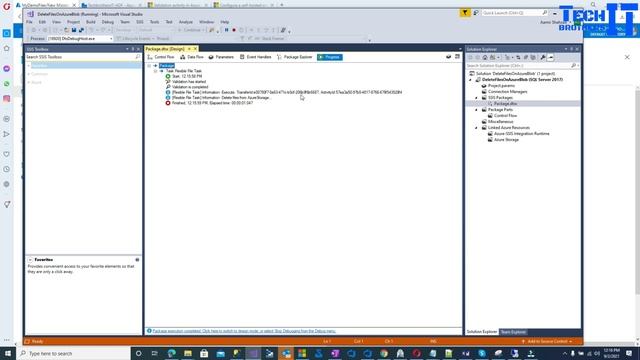
Task: Open the Microsoft Store icon on taskbar
Action: 204,353
